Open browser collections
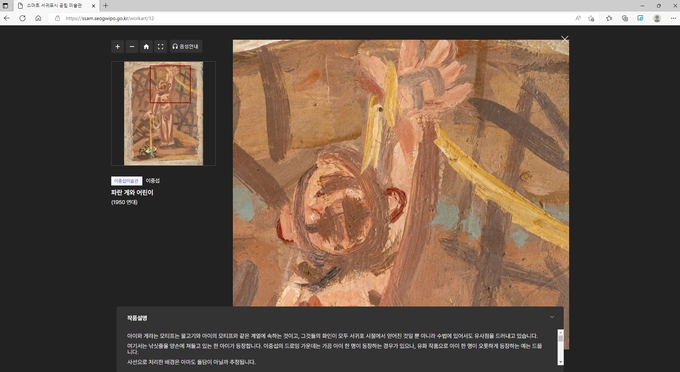 (624, 18)
